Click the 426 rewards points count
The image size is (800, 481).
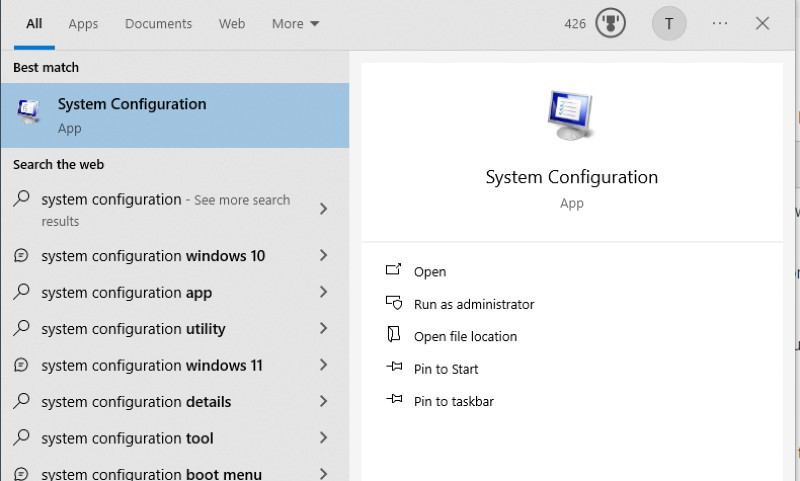pyautogui.click(x=575, y=24)
